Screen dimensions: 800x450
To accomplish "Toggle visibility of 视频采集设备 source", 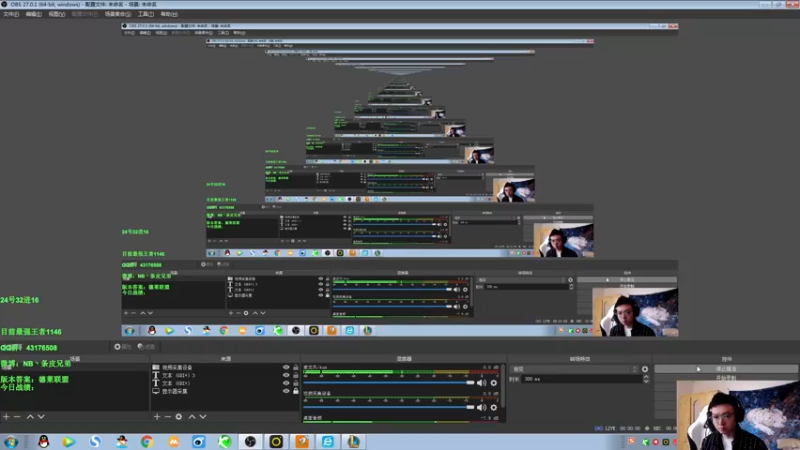I will (286, 367).
